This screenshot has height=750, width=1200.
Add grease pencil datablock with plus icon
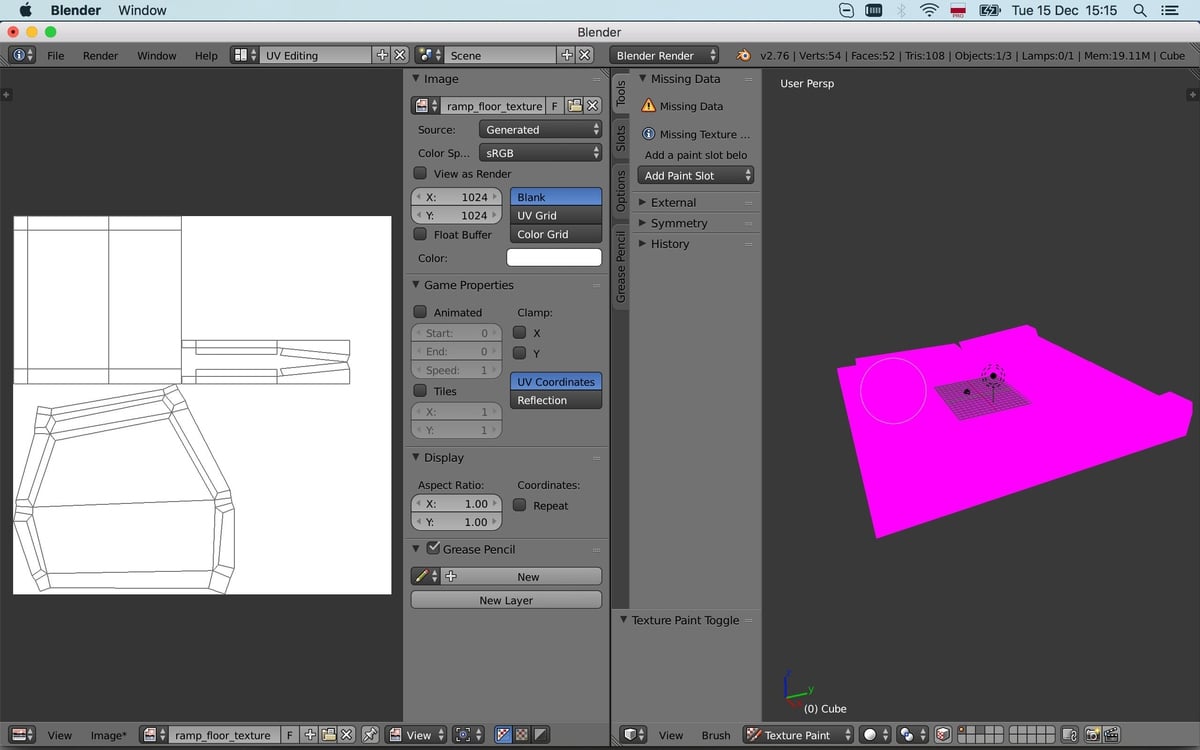coord(450,576)
